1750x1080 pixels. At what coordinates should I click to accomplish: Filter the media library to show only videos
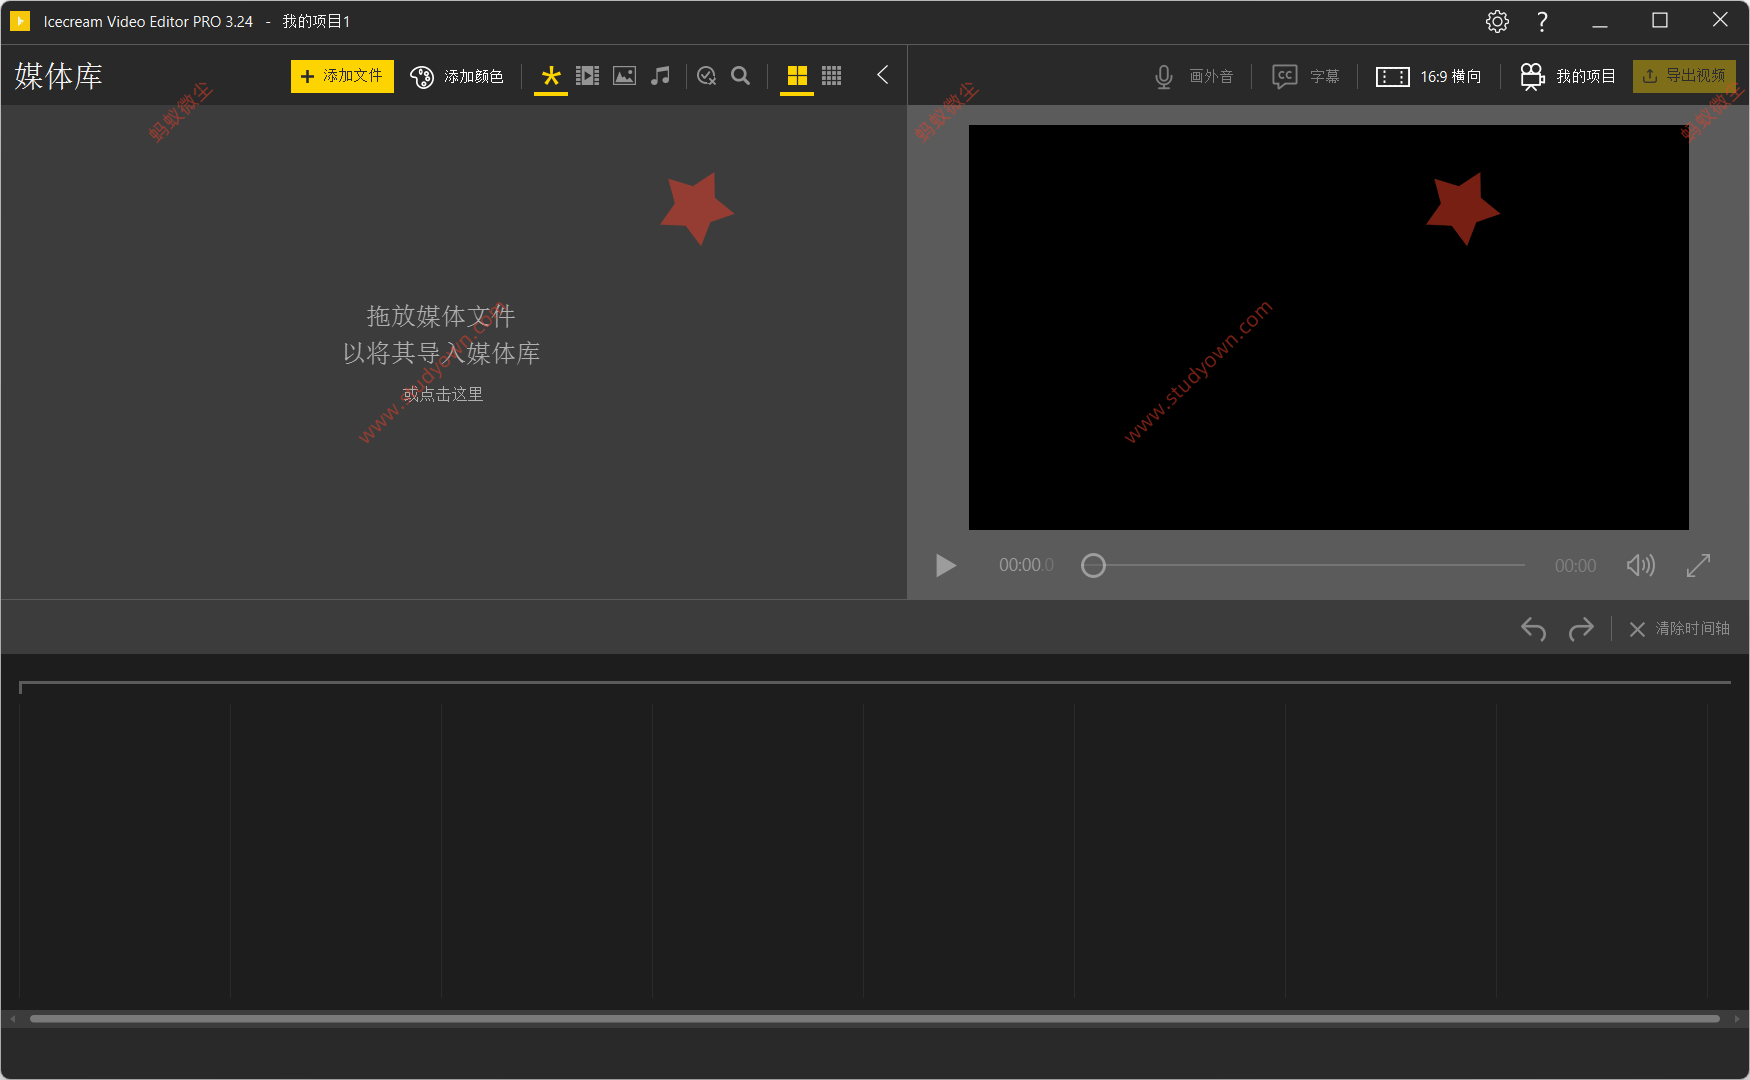click(x=587, y=75)
